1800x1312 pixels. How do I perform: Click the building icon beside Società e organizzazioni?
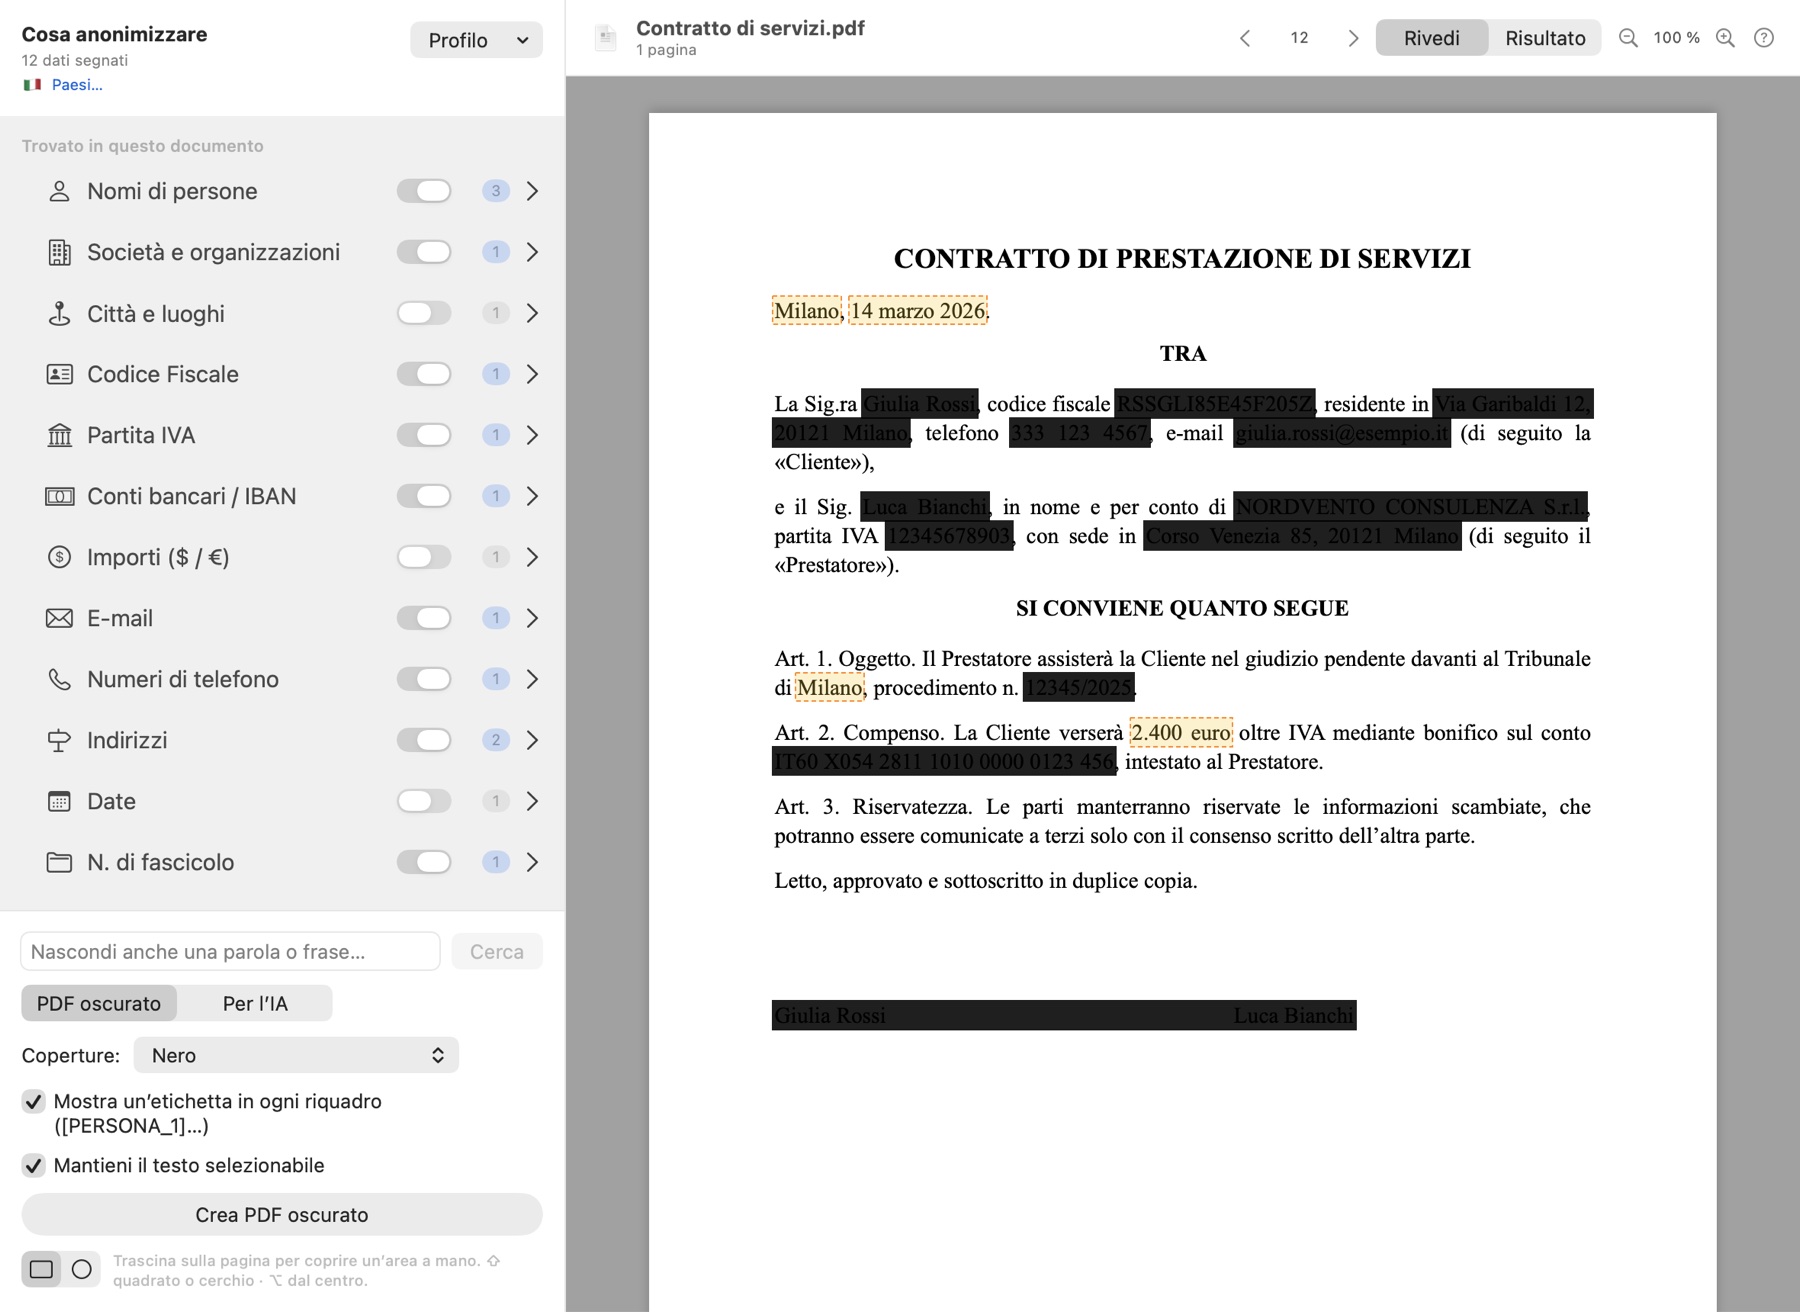click(x=60, y=252)
